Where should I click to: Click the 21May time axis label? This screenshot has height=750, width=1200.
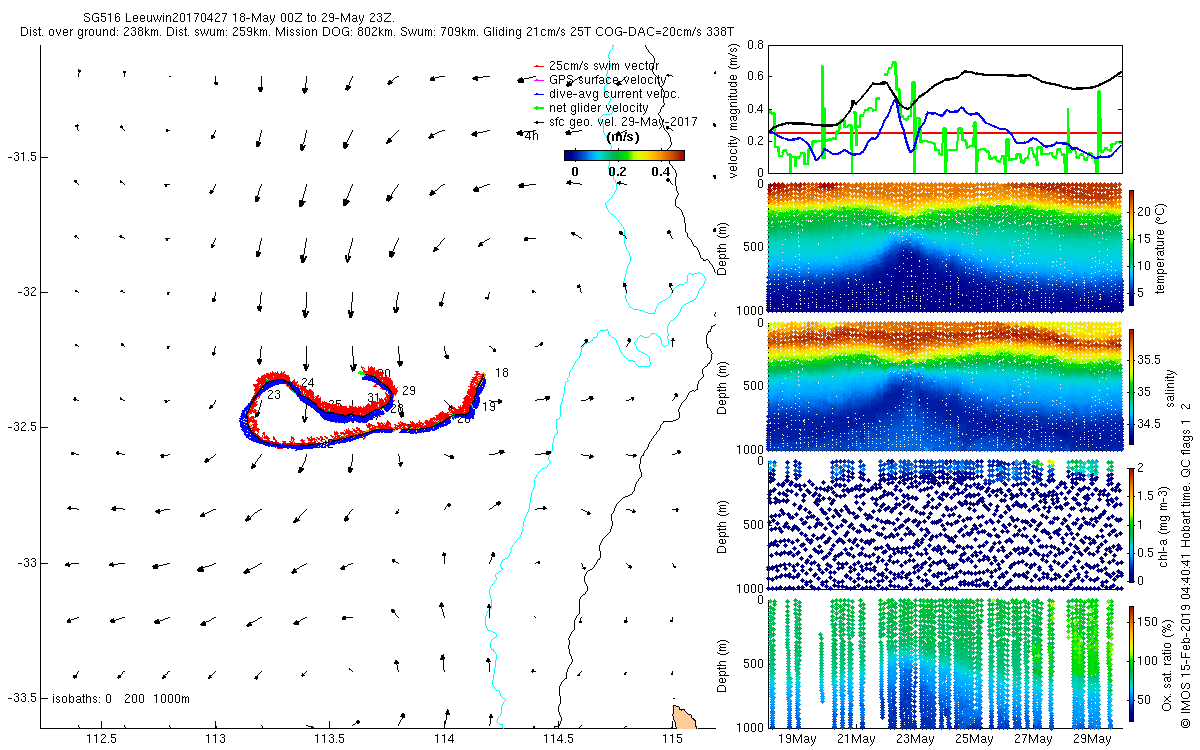(x=856, y=739)
